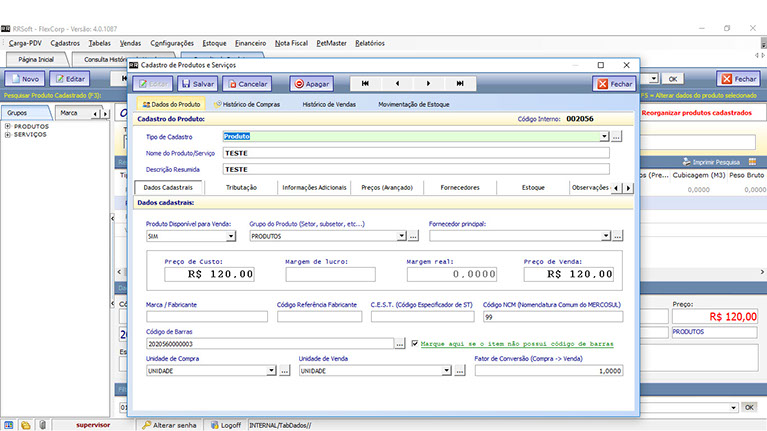Open the Produto Disponível para Venda dropdown
The height and width of the screenshot is (431, 767).
coord(231,236)
